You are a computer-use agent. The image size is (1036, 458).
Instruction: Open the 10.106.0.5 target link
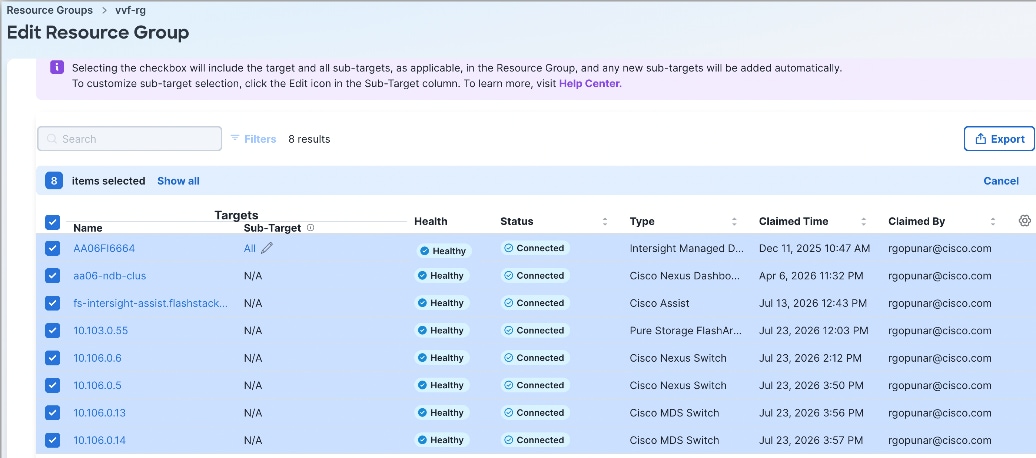click(97, 385)
